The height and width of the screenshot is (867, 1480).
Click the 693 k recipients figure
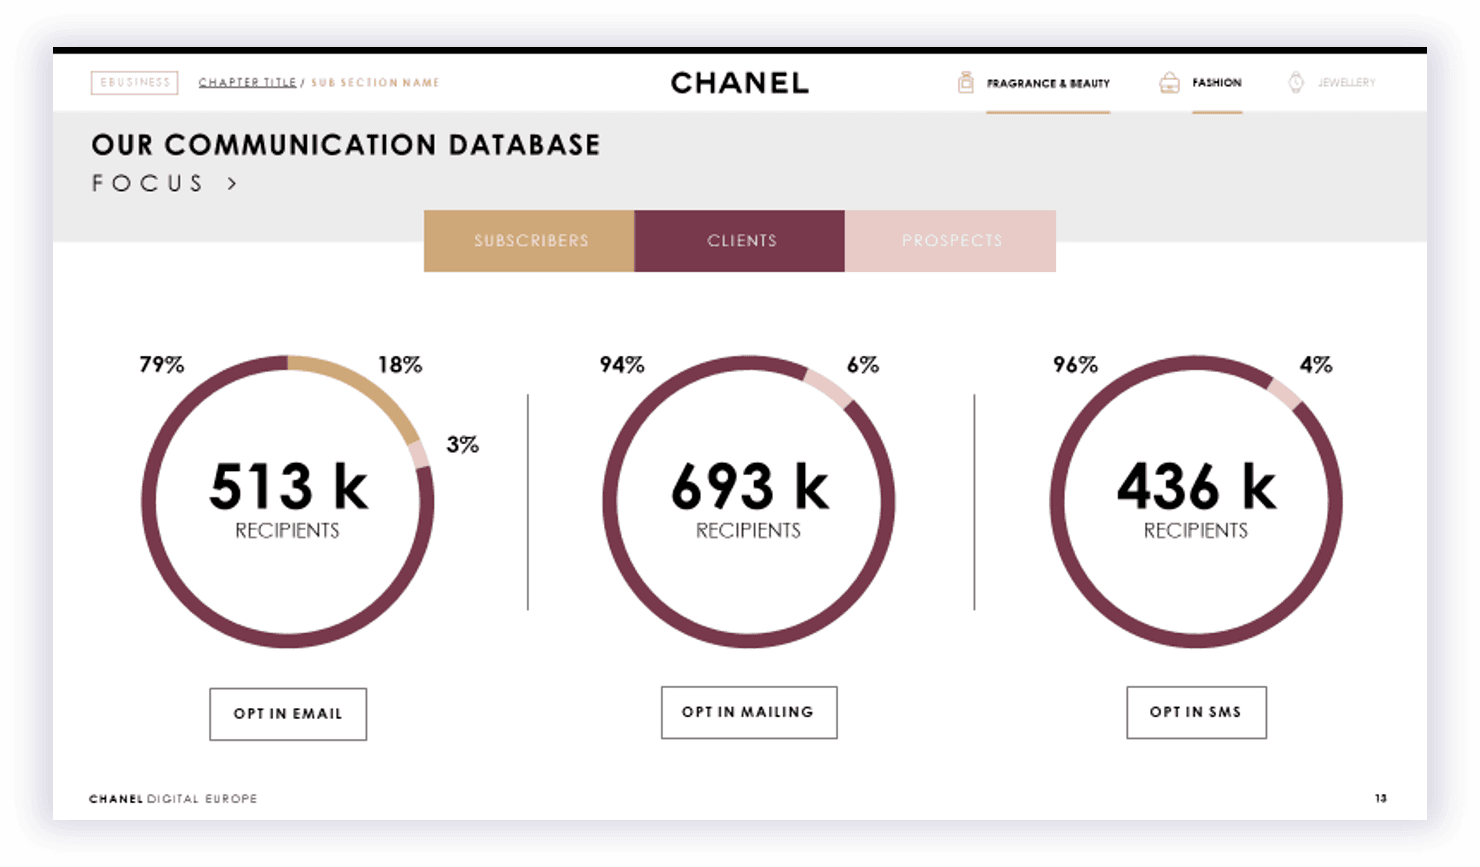coord(749,487)
